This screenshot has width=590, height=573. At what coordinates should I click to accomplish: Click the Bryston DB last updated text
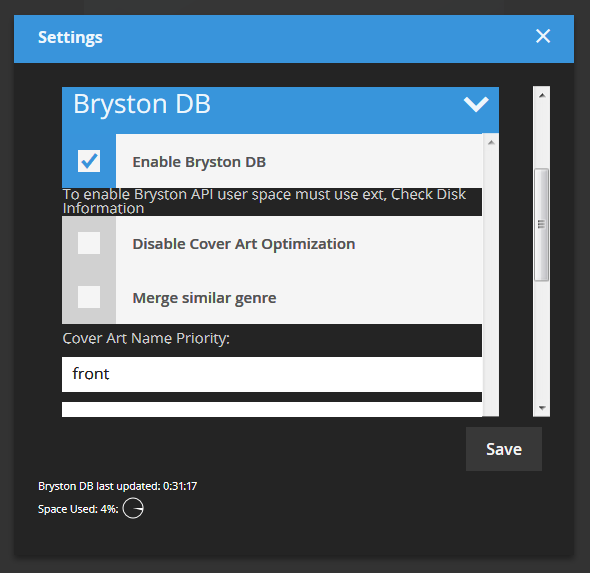point(117,486)
